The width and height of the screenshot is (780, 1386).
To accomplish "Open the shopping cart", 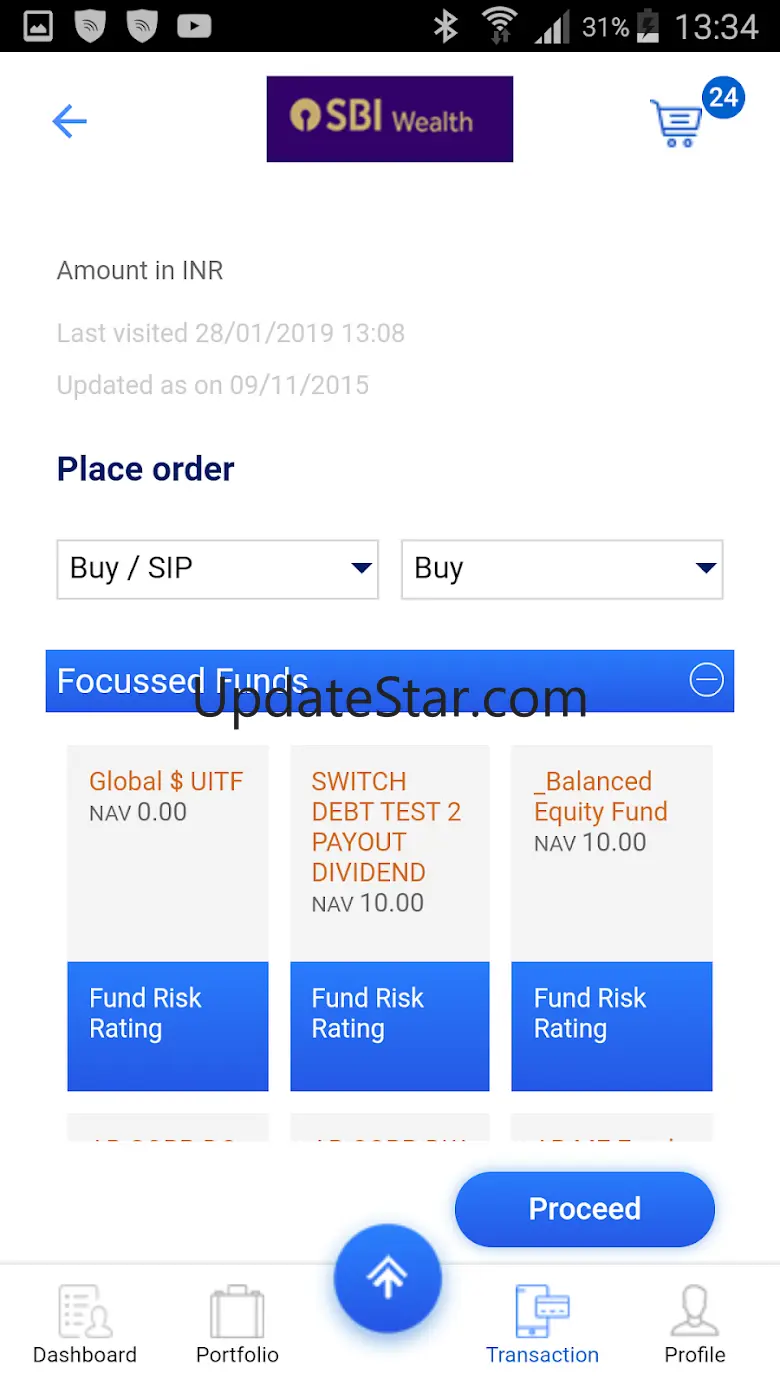I will click(x=678, y=124).
